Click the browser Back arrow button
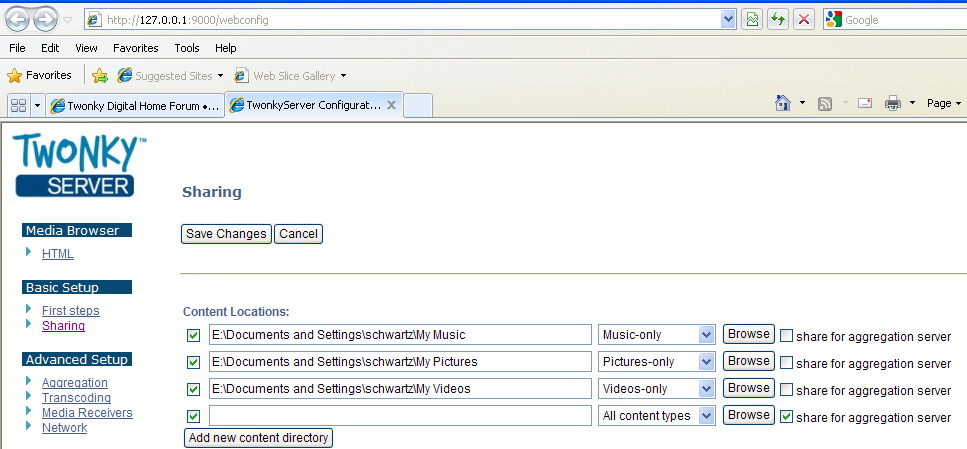 17,19
